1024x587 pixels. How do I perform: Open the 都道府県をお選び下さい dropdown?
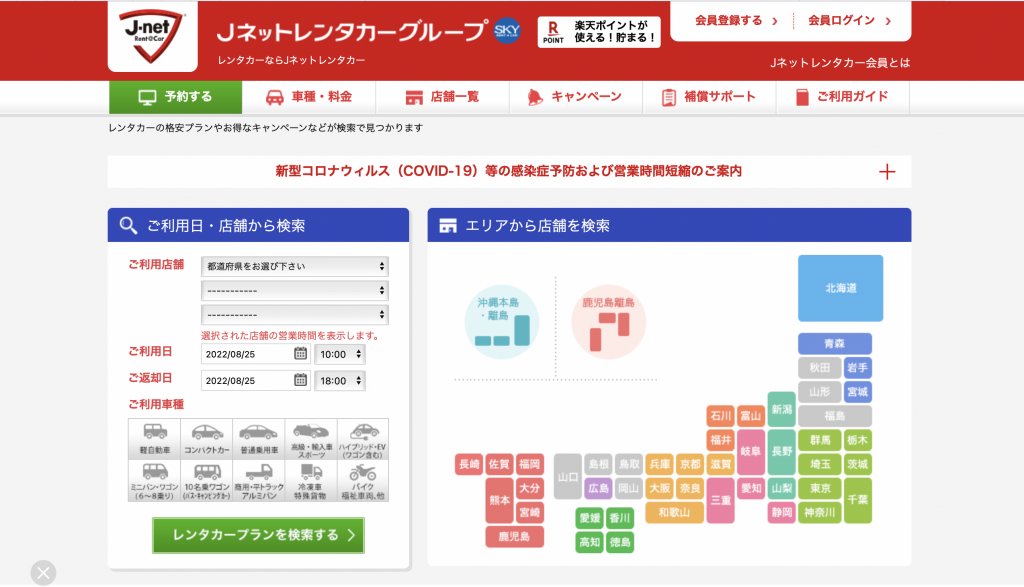coord(295,266)
